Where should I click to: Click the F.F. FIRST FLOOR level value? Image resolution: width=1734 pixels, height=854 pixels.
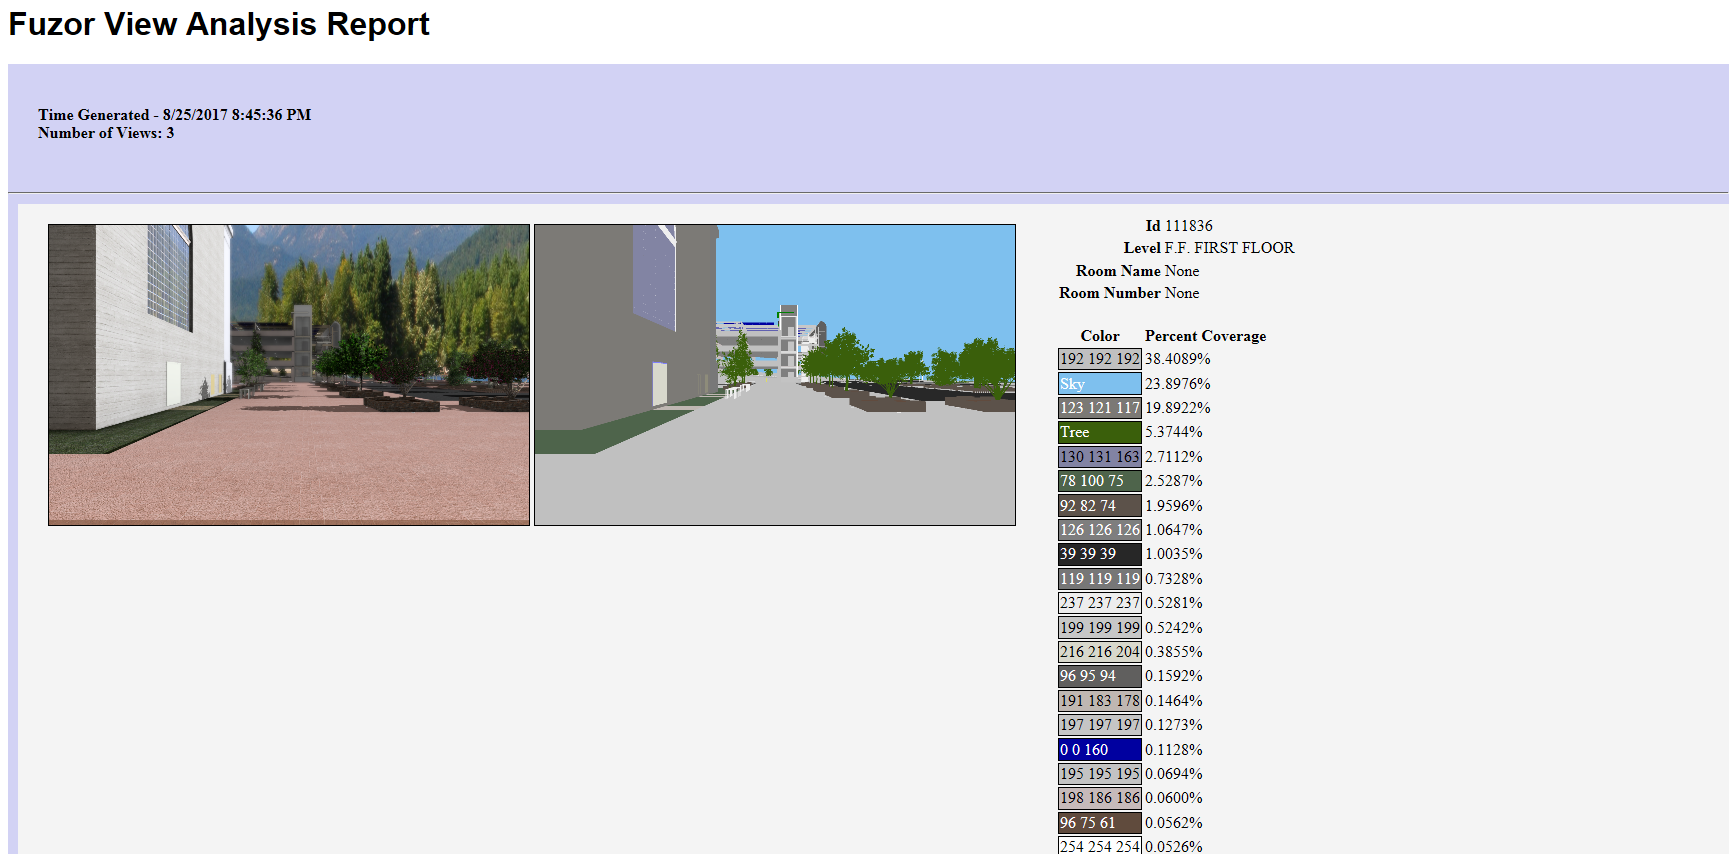1229,248
